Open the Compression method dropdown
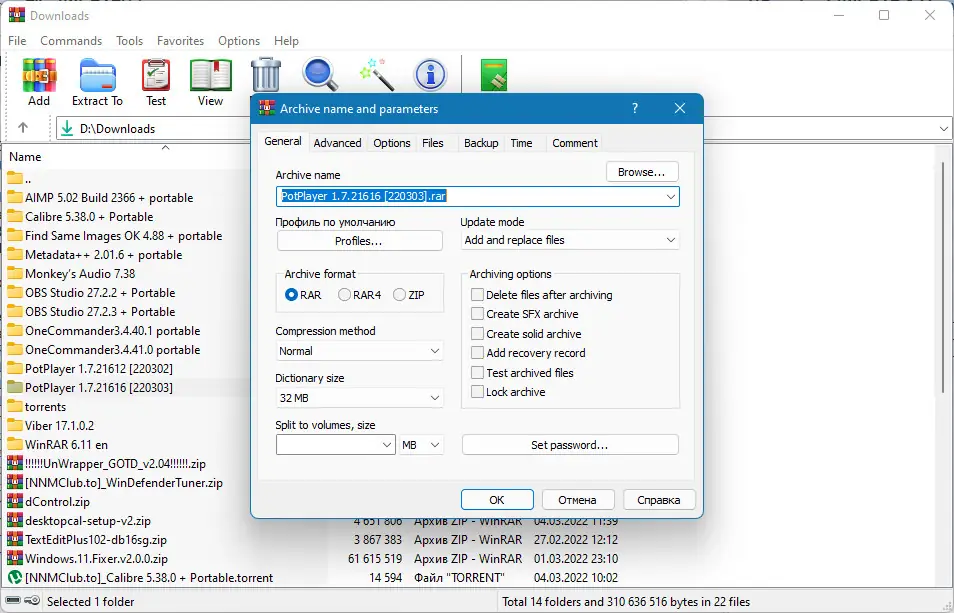The image size is (954, 613). pos(359,351)
